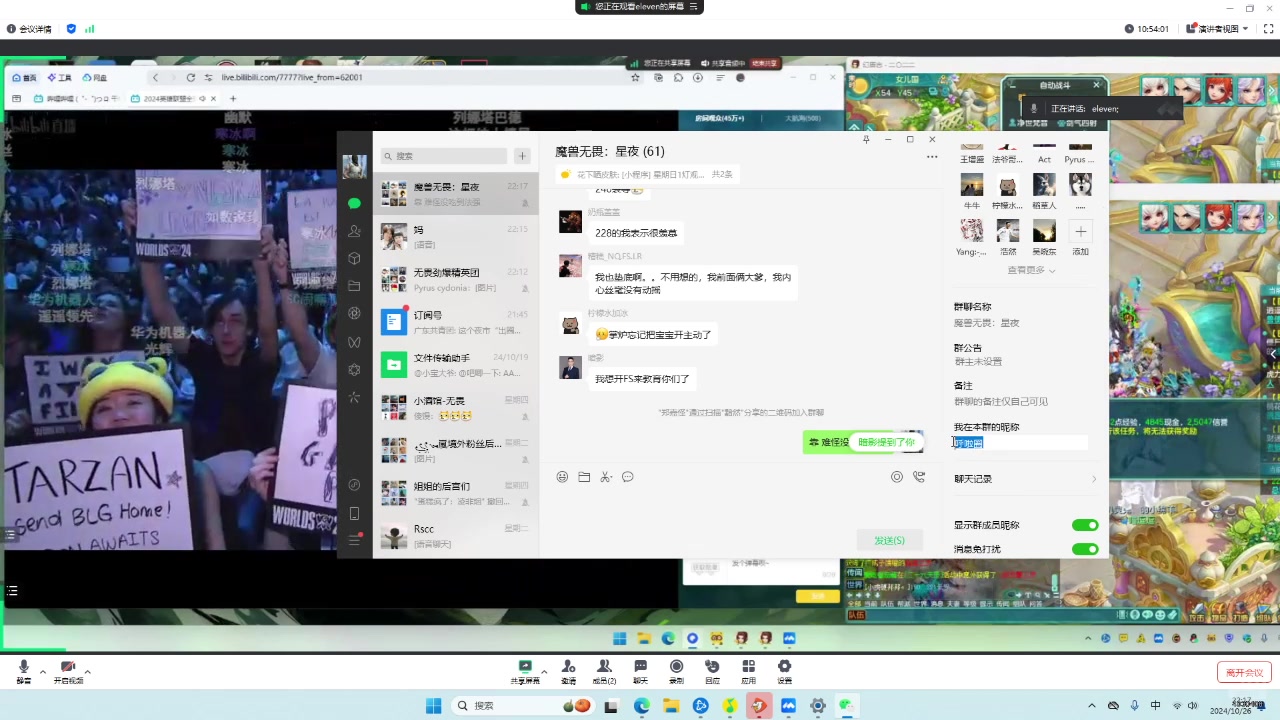The width and height of the screenshot is (1280, 720).
Task: Click the live-stream circle icon in chat toolbar
Action: click(897, 477)
